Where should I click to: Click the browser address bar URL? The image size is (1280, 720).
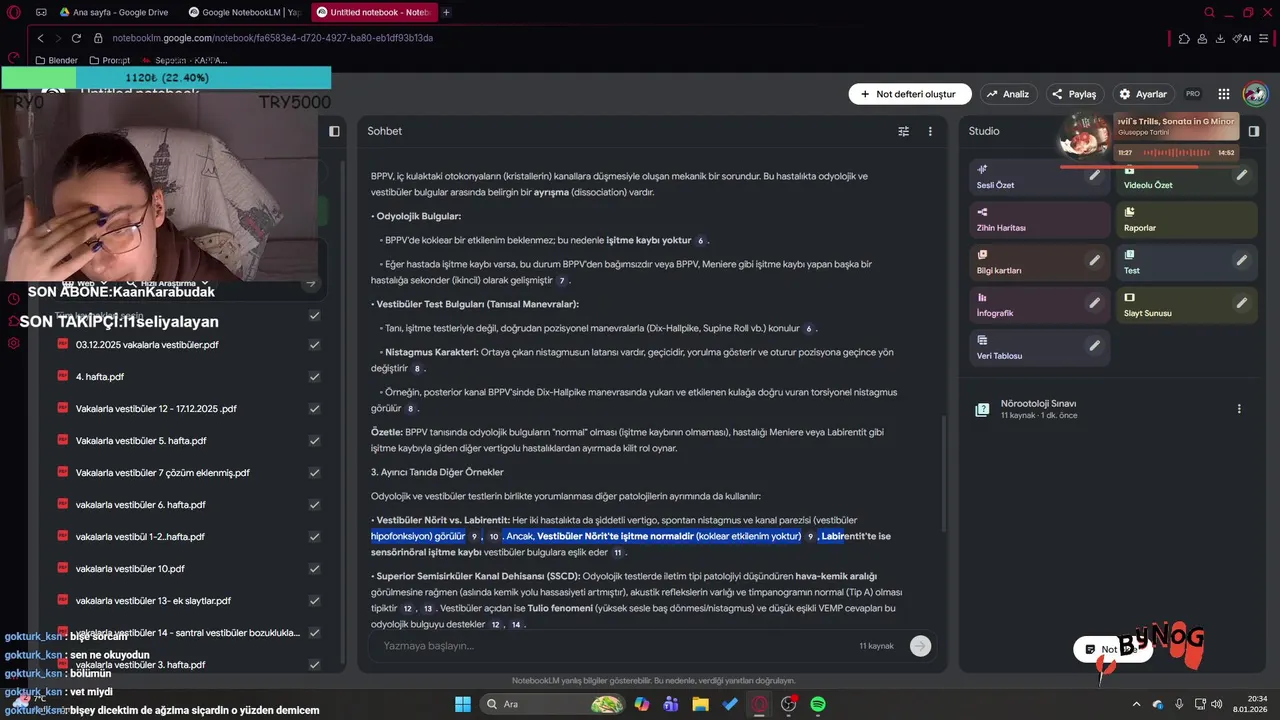pos(272,38)
